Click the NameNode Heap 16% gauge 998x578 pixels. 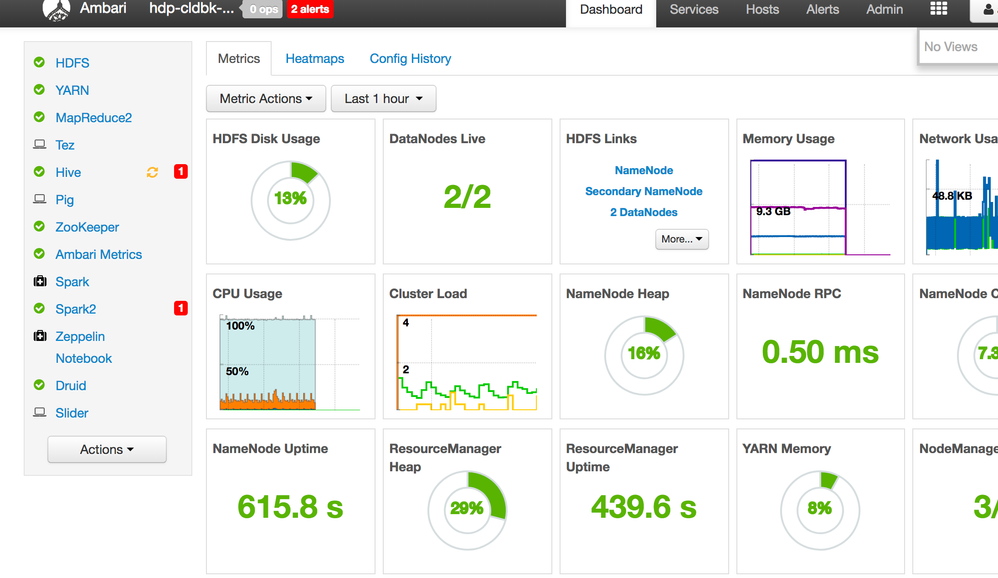pos(643,355)
